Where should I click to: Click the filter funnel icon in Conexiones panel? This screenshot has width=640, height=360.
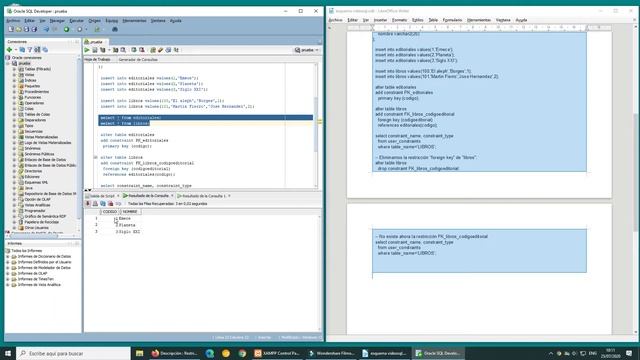[x=30, y=50]
